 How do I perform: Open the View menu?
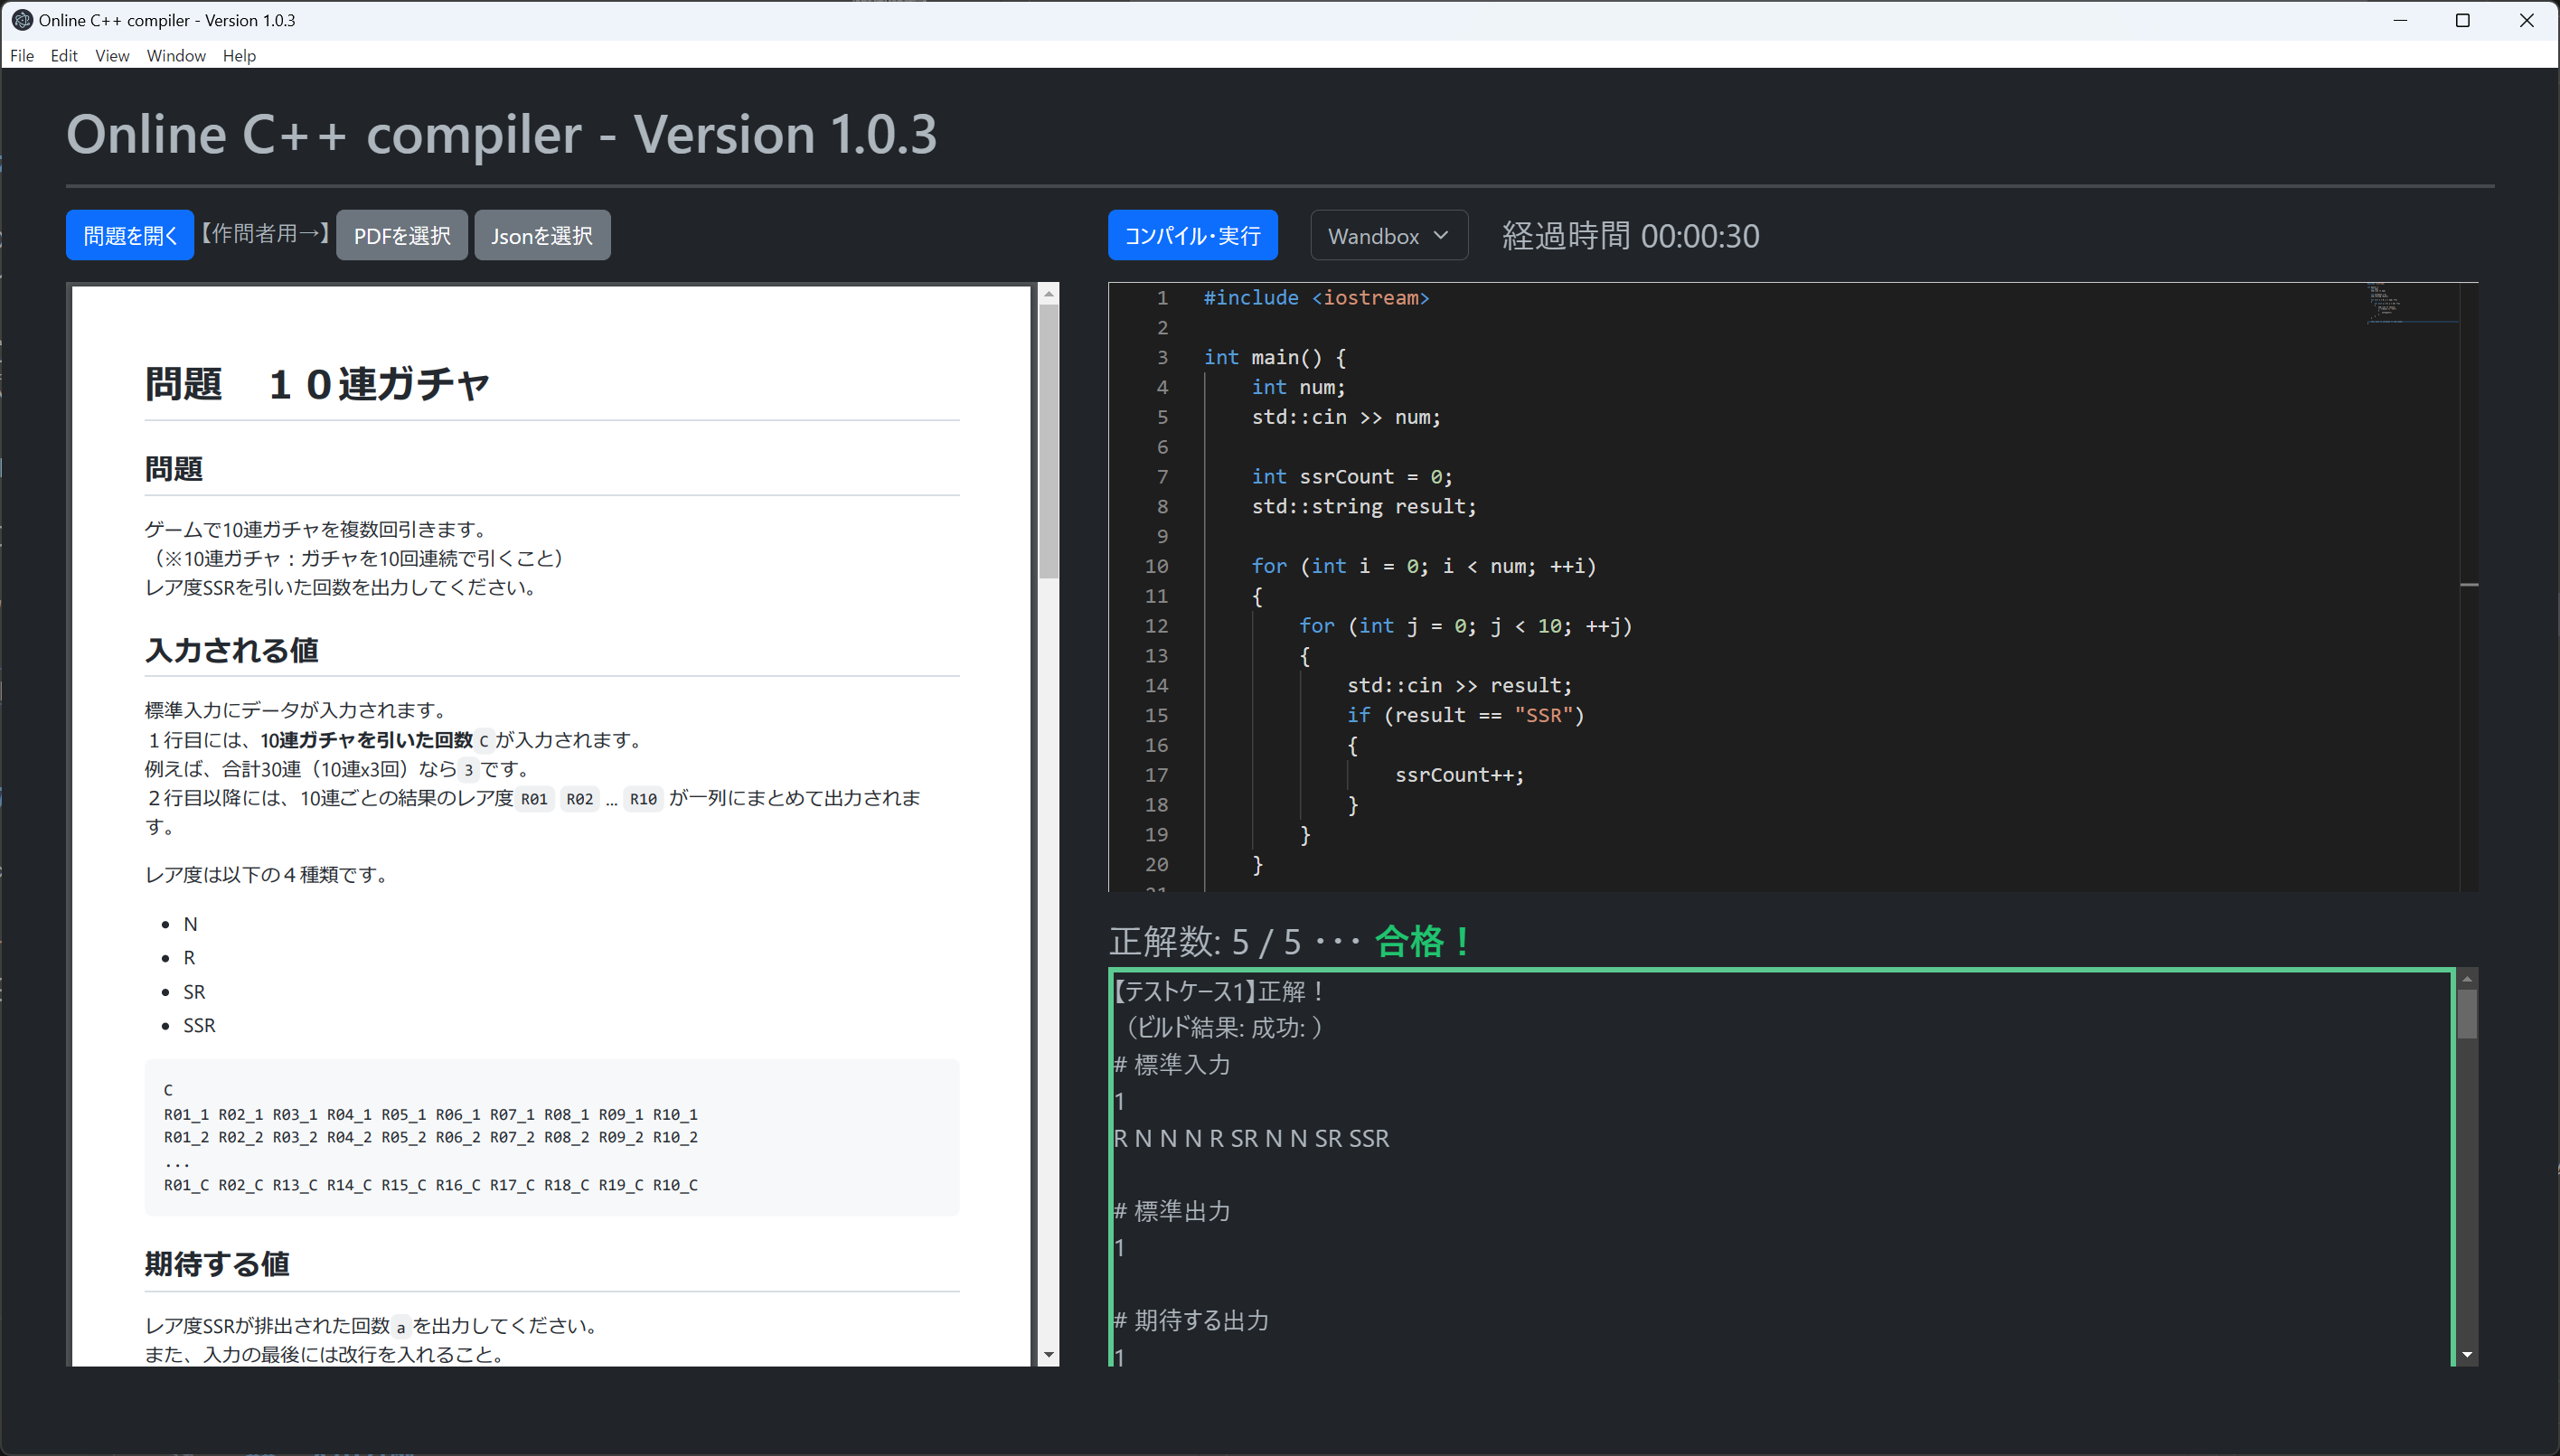(x=112, y=56)
